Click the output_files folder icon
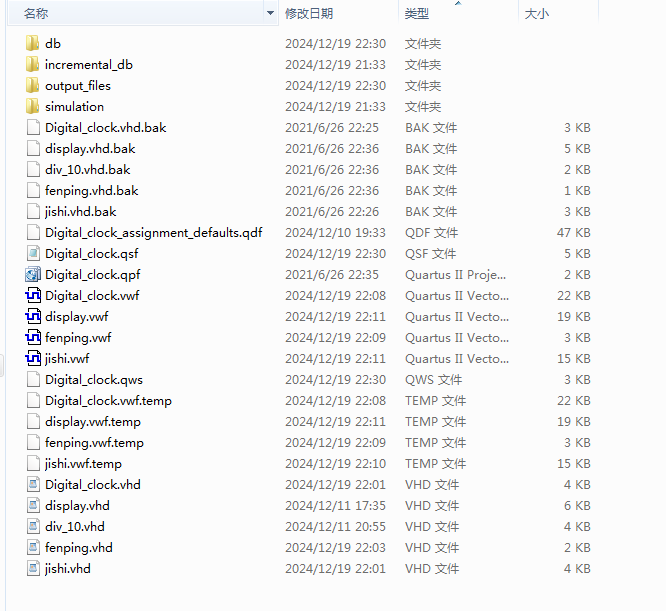The image size is (666, 611). [32, 86]
